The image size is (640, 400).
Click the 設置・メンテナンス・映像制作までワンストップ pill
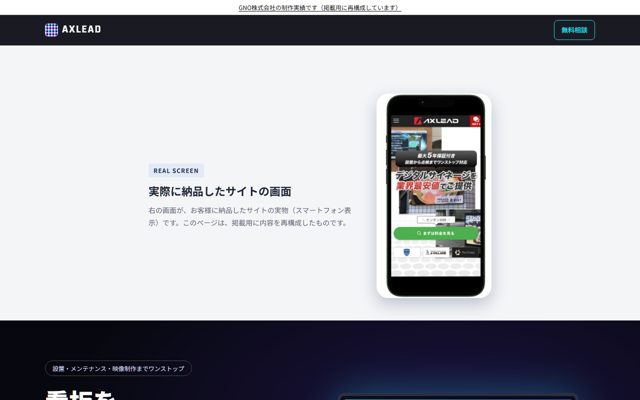coord(118,368)
